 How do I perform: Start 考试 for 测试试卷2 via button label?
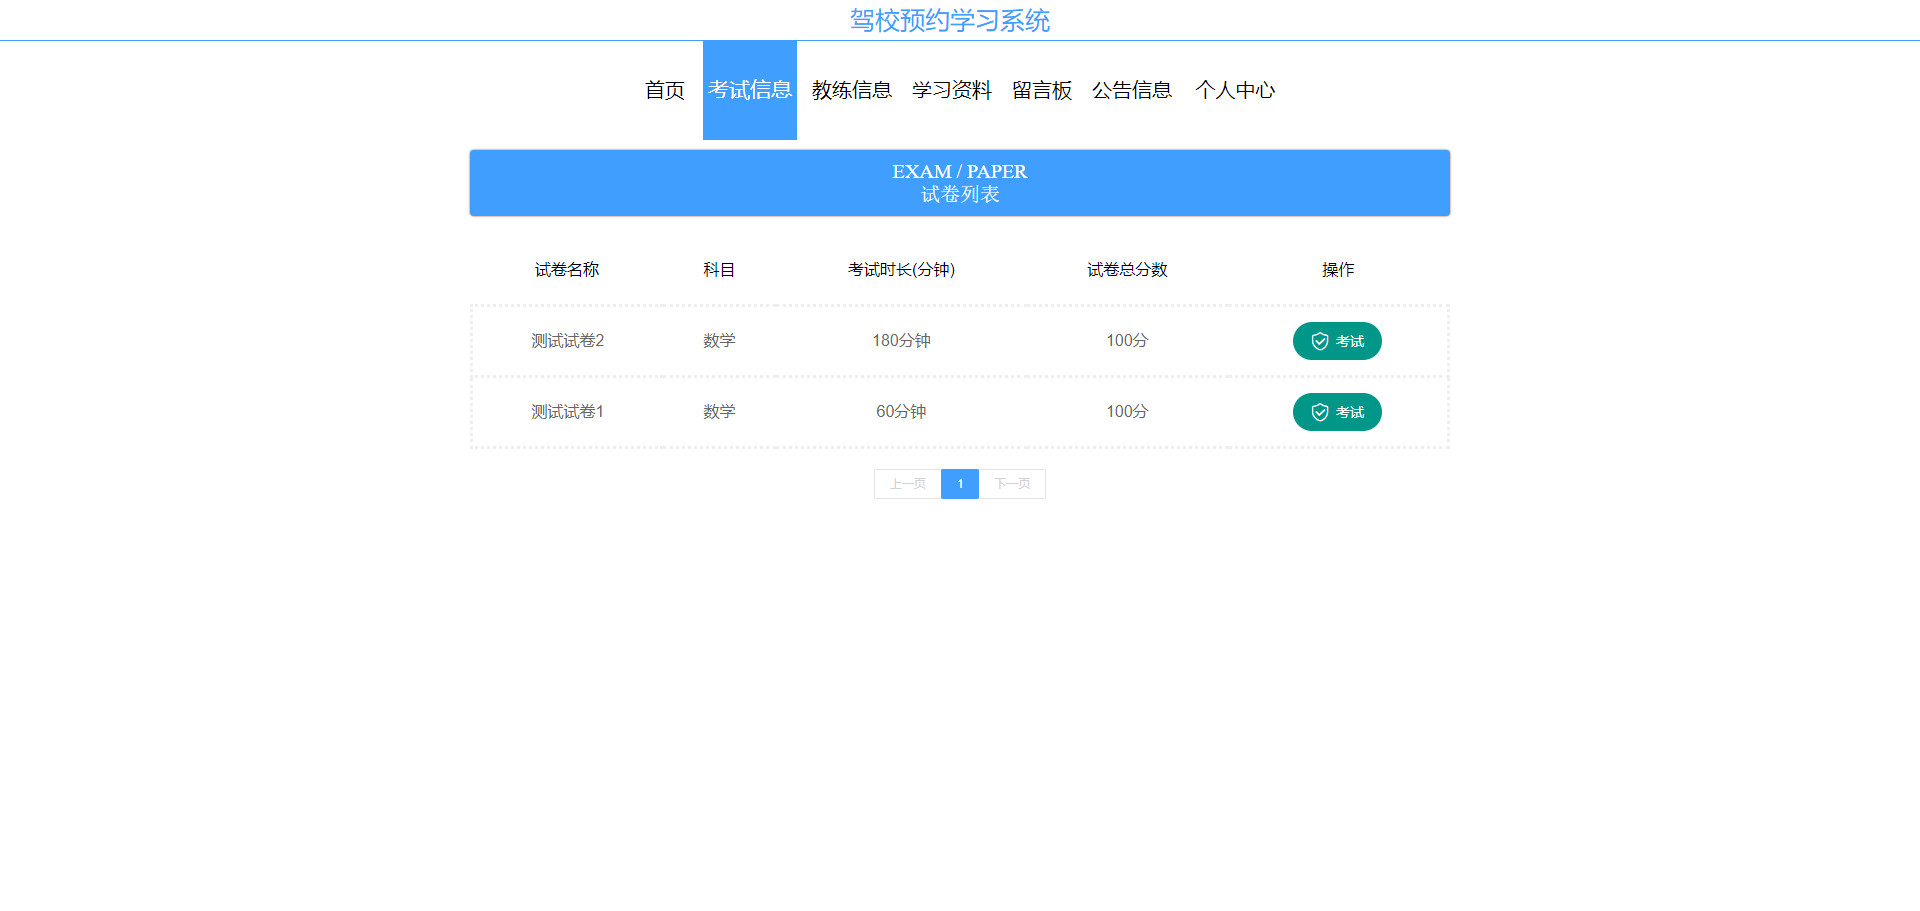point(1350,341)
